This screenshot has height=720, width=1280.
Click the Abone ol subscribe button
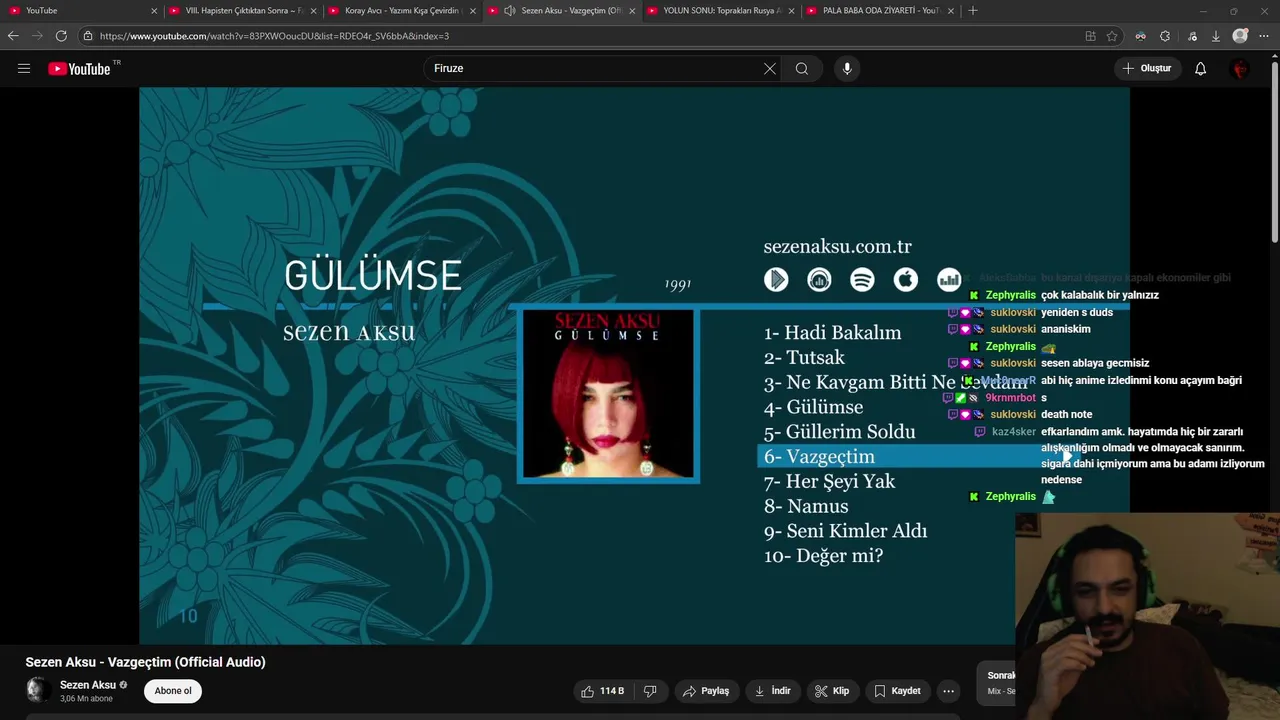point(173,691)
